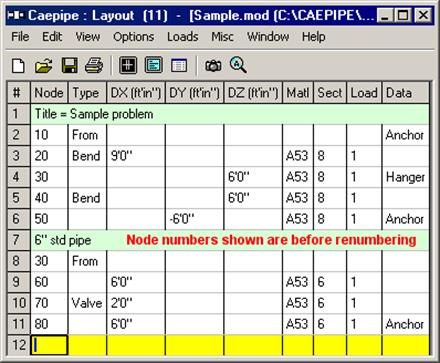The height and width of the screenshot is (363, 440).
Task: Open the Graphics window icon with plus sign
Action: 128,65
